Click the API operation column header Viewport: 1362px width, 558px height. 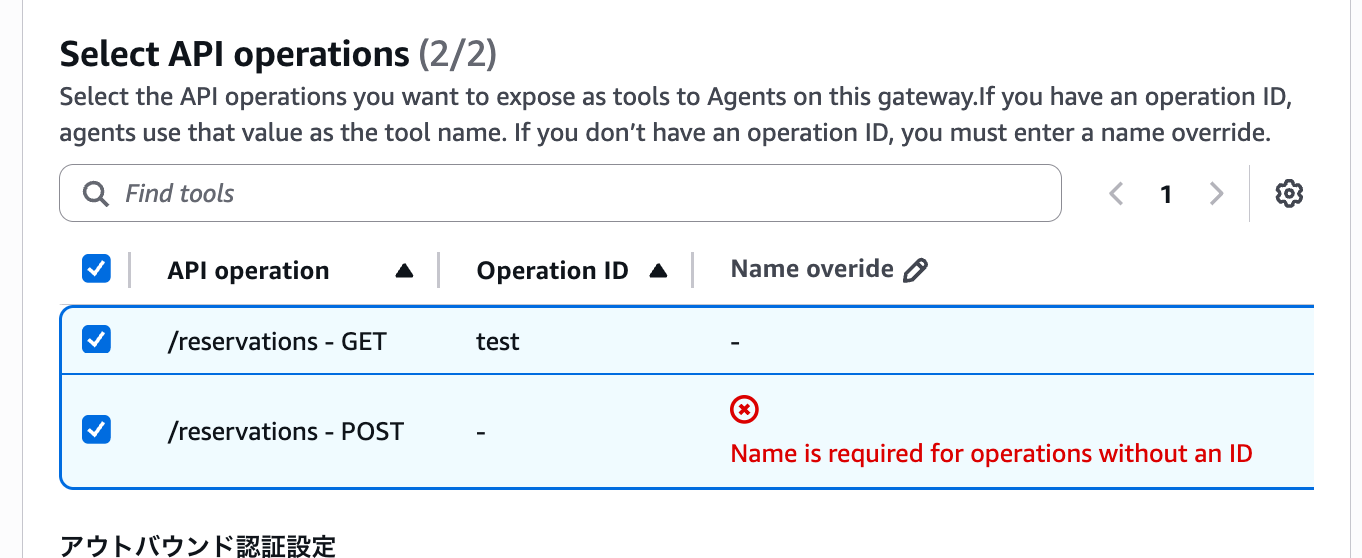coord(248,271)
